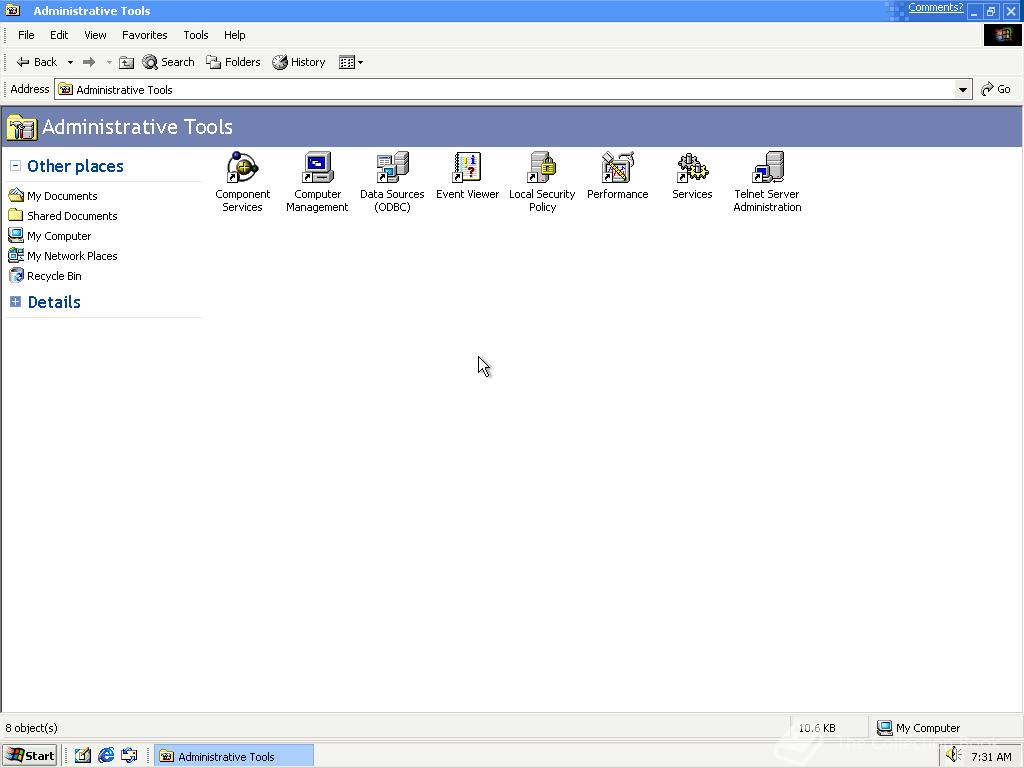Click the first quick launch notepad icon

pos(82,756)
